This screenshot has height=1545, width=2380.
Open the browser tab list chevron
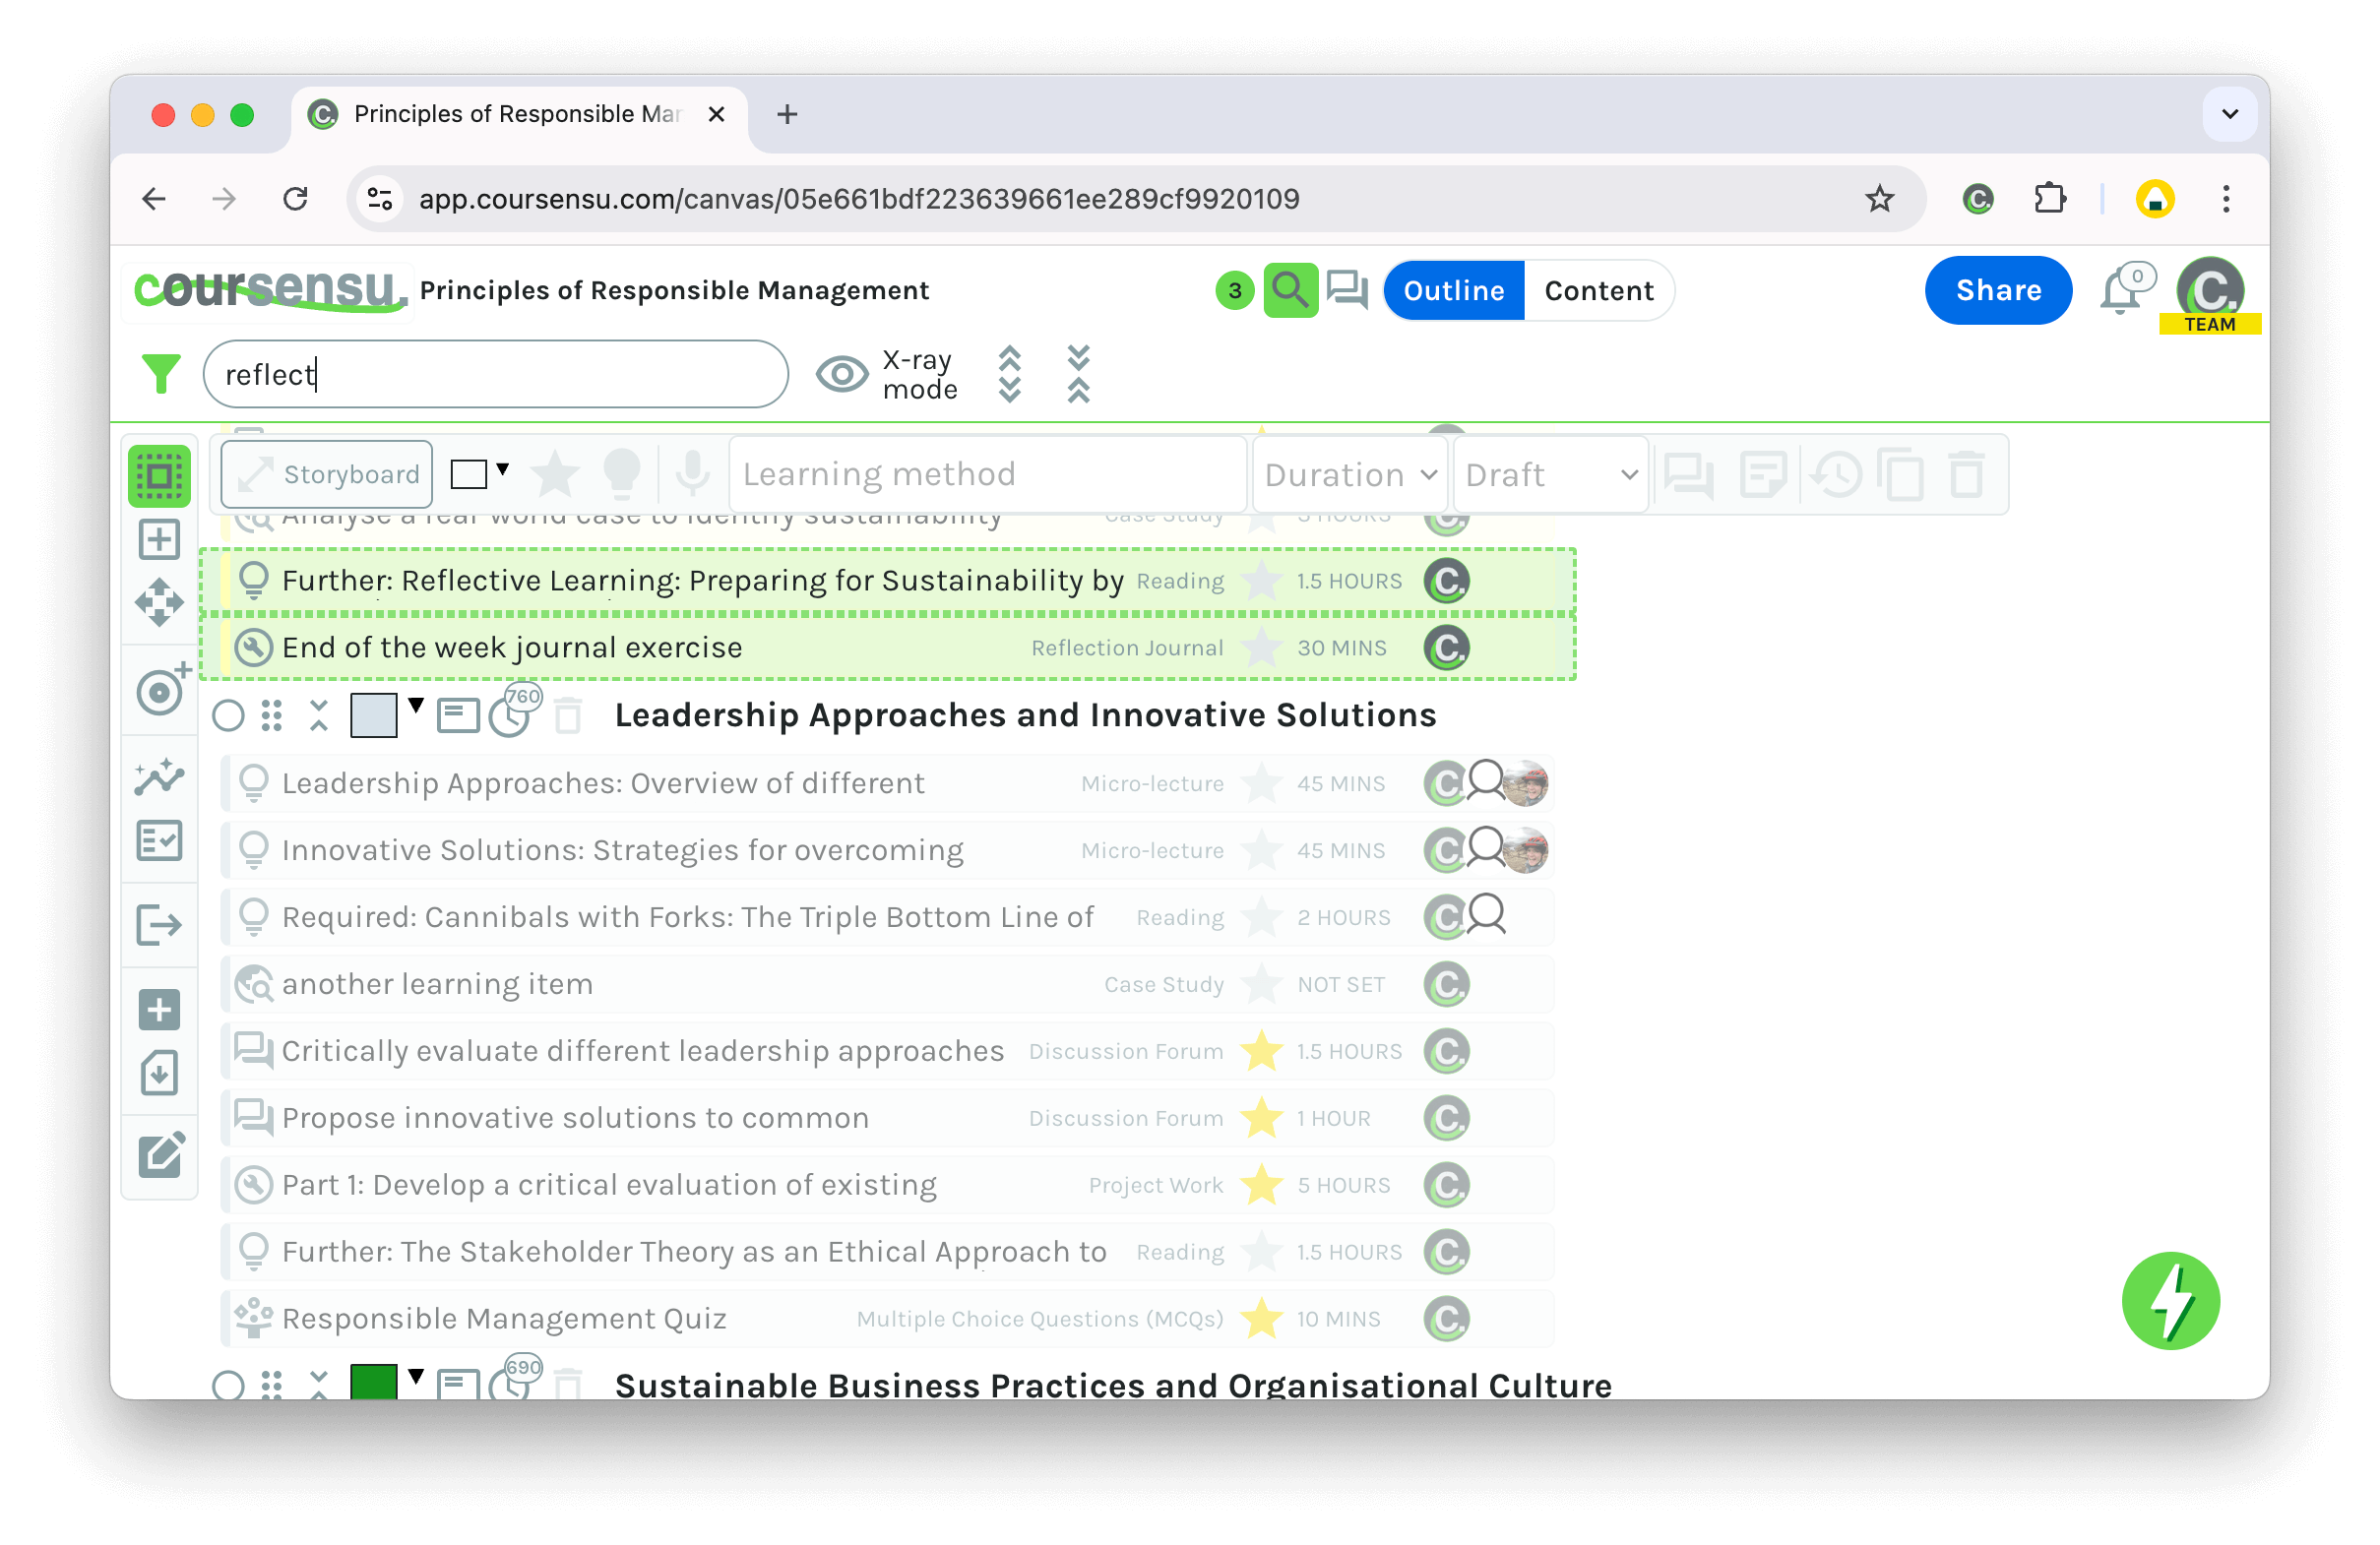tap(2229, 114)
